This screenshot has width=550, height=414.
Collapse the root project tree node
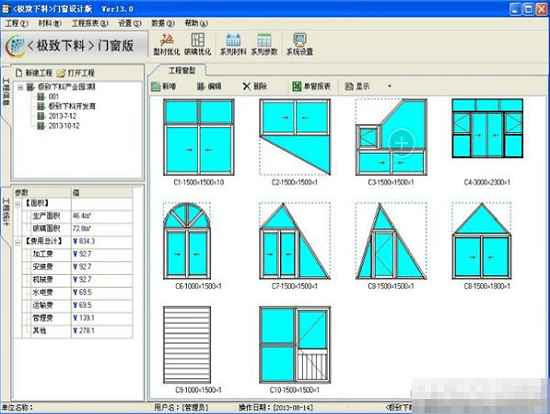pyautogui.click(x=20, y=87)
